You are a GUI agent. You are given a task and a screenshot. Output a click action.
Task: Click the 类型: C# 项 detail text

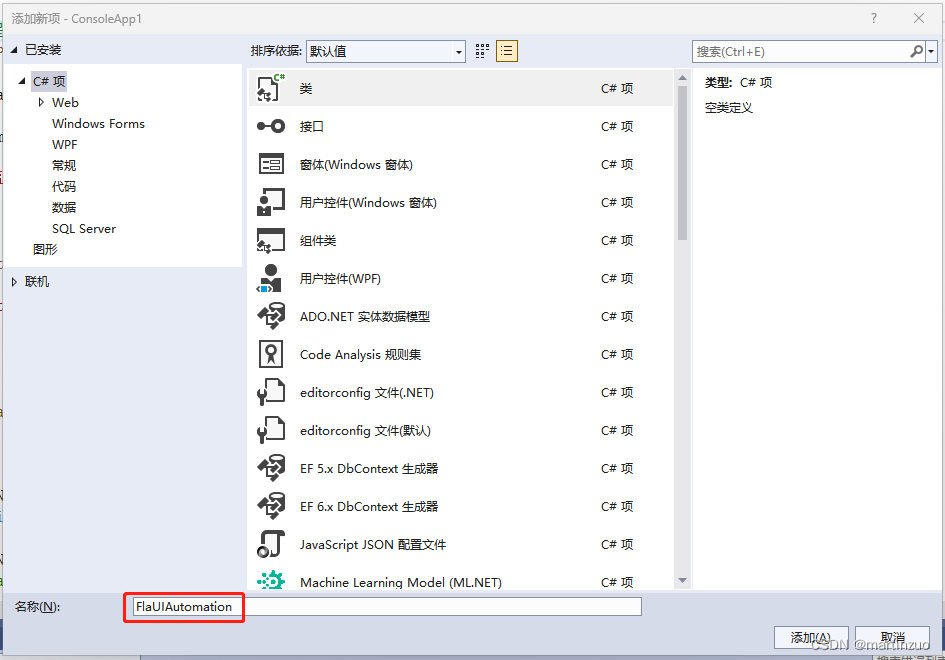[738, 83]
